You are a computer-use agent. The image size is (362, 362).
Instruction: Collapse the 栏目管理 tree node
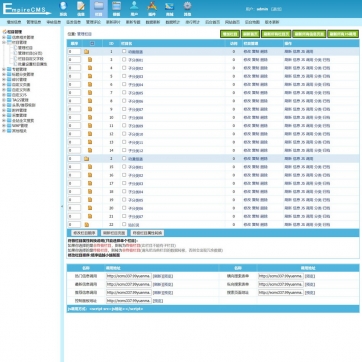[x=4, y=42]
